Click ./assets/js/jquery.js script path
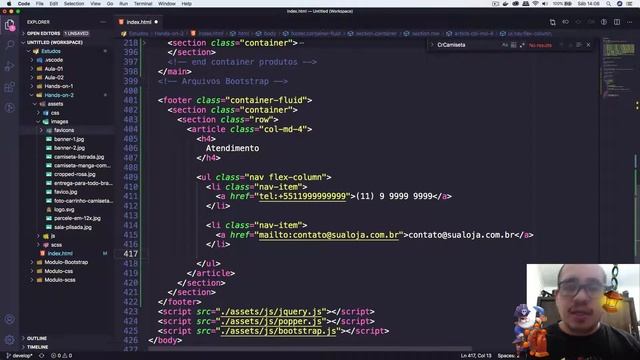This screenshot has width=640, height=360. point(271,311)
